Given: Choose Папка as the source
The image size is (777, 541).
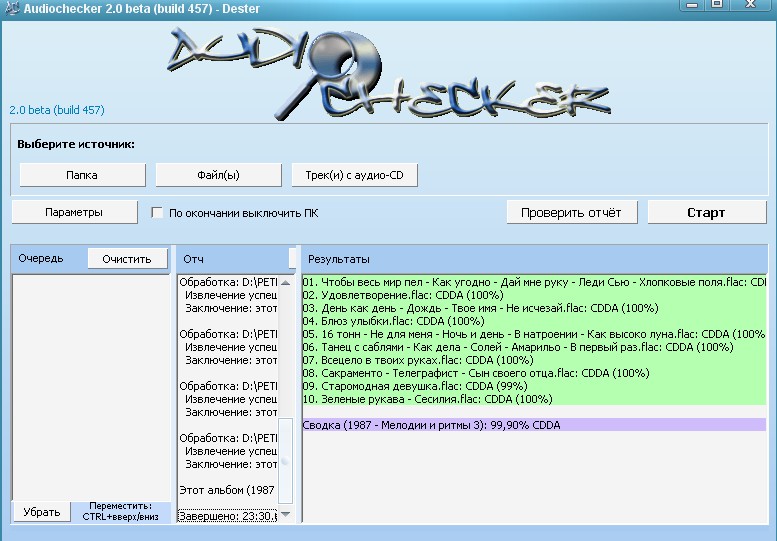Looking at the screenshot, I should tap(81, 175).
